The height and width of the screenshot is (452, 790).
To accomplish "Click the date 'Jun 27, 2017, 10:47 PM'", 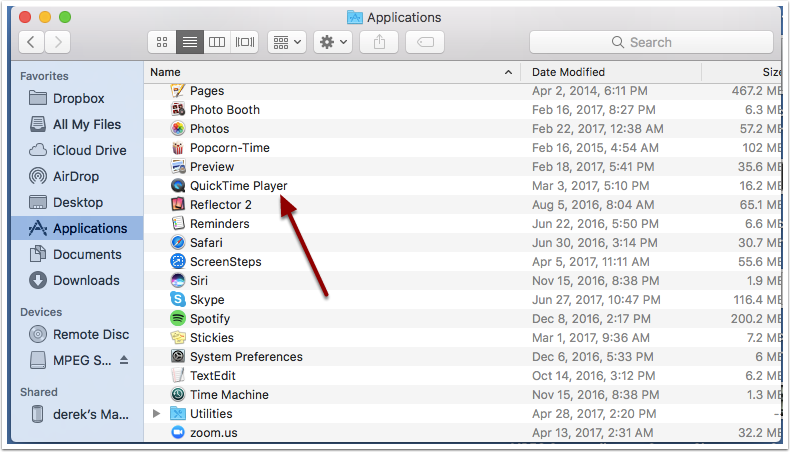I will pyautogui.click(x=596, y=299).
